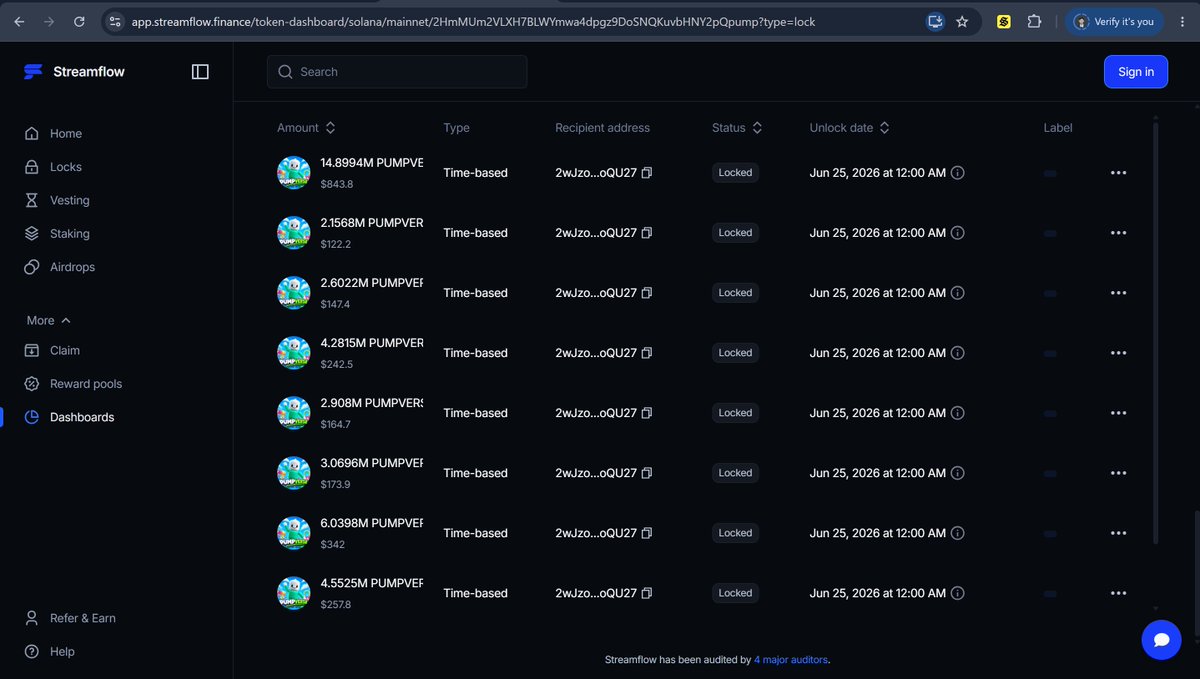Show unlock date info for 2.6022M row
The height and width of the screenshot is (679, 1200).
957,293
